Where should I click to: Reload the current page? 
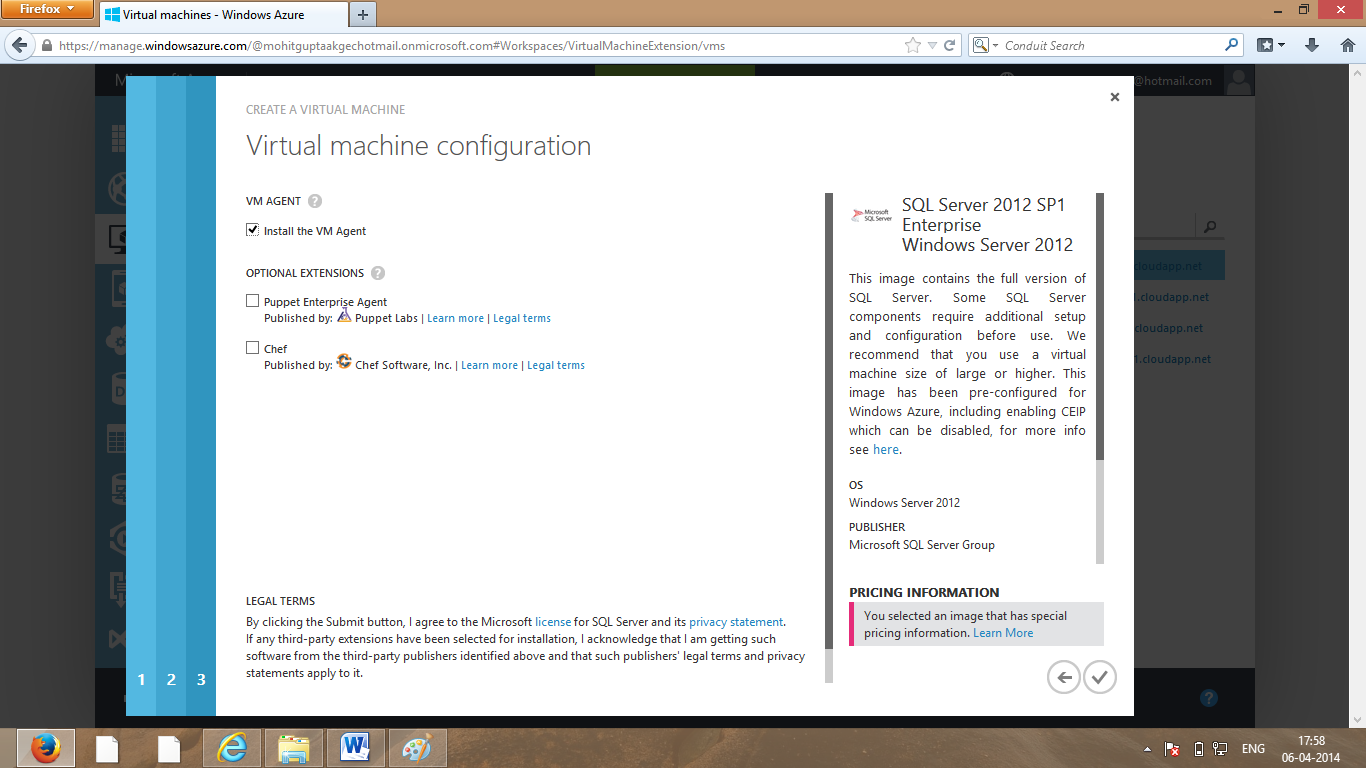(950, 45)
